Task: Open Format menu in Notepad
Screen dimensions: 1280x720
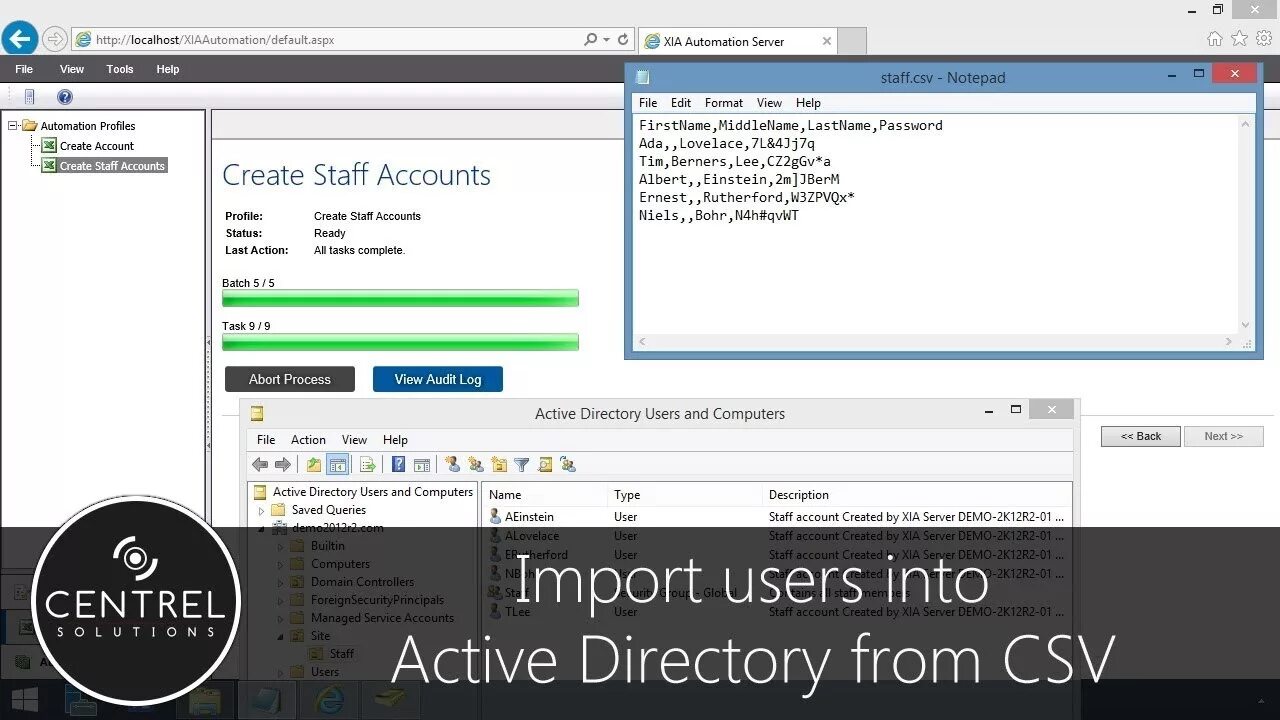Action: tap(724, 103)
